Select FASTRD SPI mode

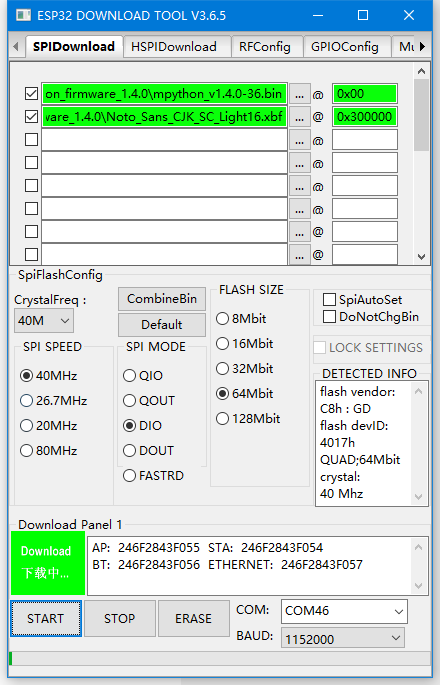pos(153,475)
